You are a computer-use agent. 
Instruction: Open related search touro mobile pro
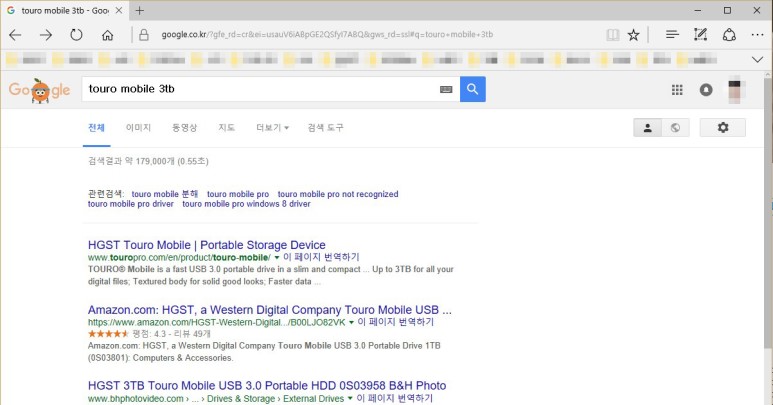(x=238, y=194)
